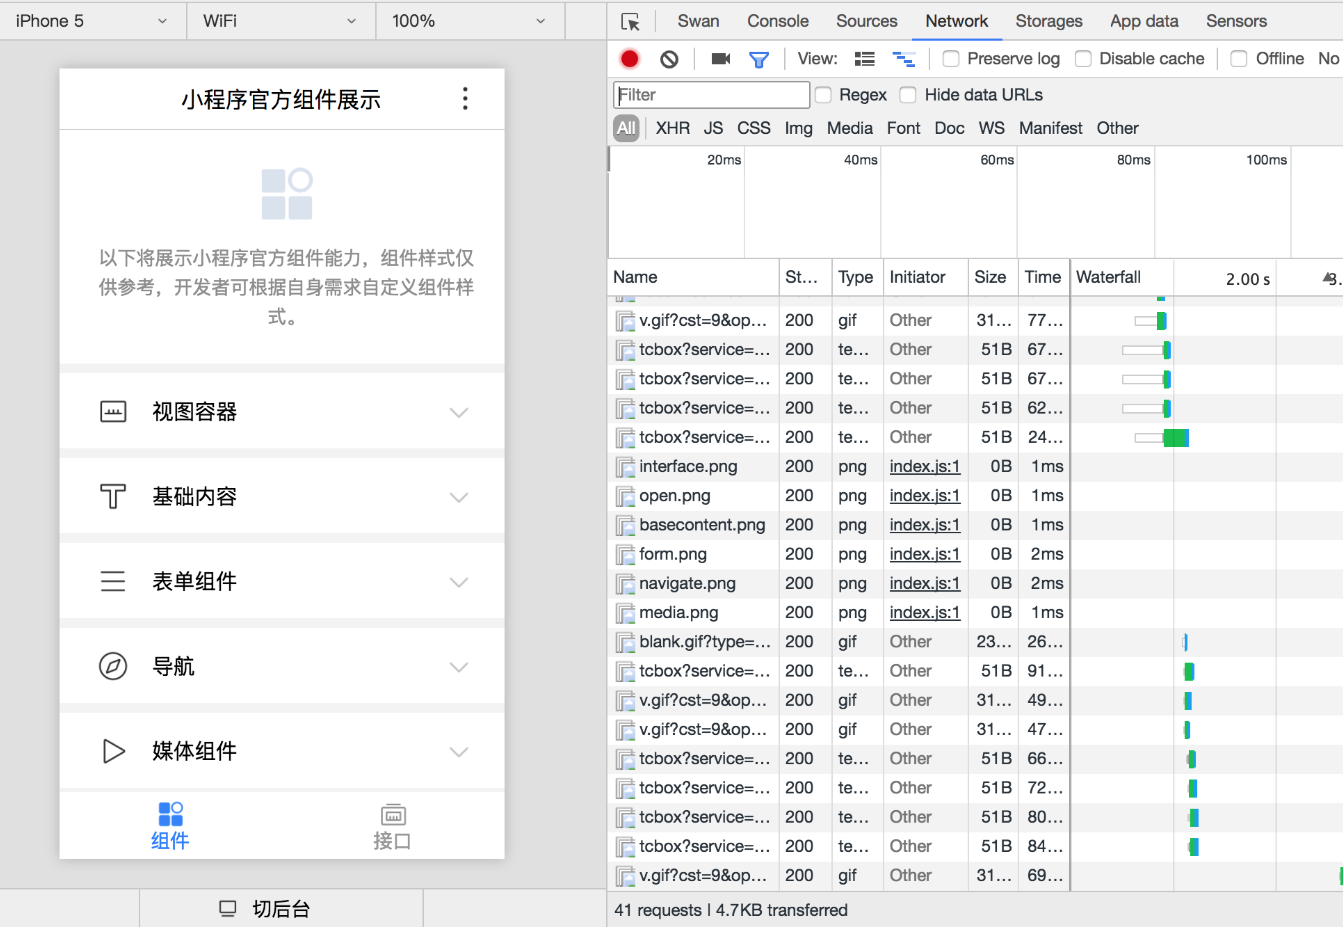This screenshot has height=927, width=1343.
Task: Open the index.js:1 initiator link for interface.png
Action: pos(924,466)
